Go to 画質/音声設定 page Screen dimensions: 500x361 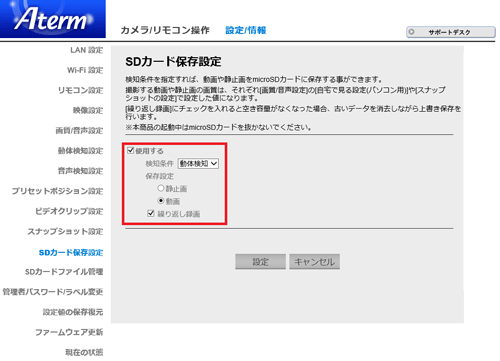[79, 131]
